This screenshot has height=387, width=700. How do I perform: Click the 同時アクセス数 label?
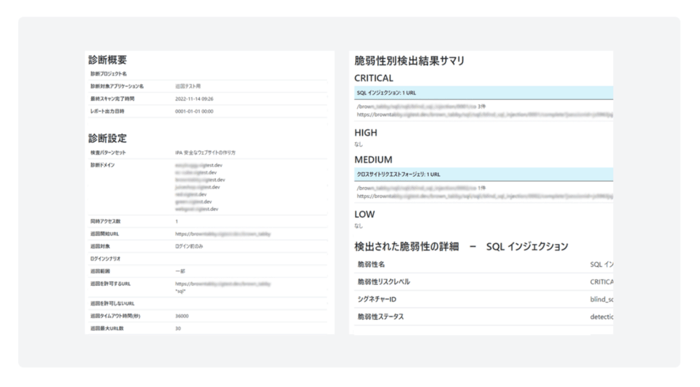pos(105,221)
